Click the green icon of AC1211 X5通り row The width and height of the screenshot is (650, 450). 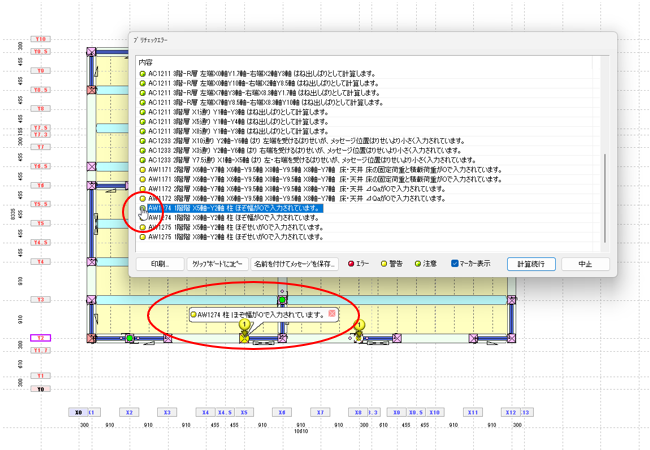pyautogui.click(x=143, y=122)
